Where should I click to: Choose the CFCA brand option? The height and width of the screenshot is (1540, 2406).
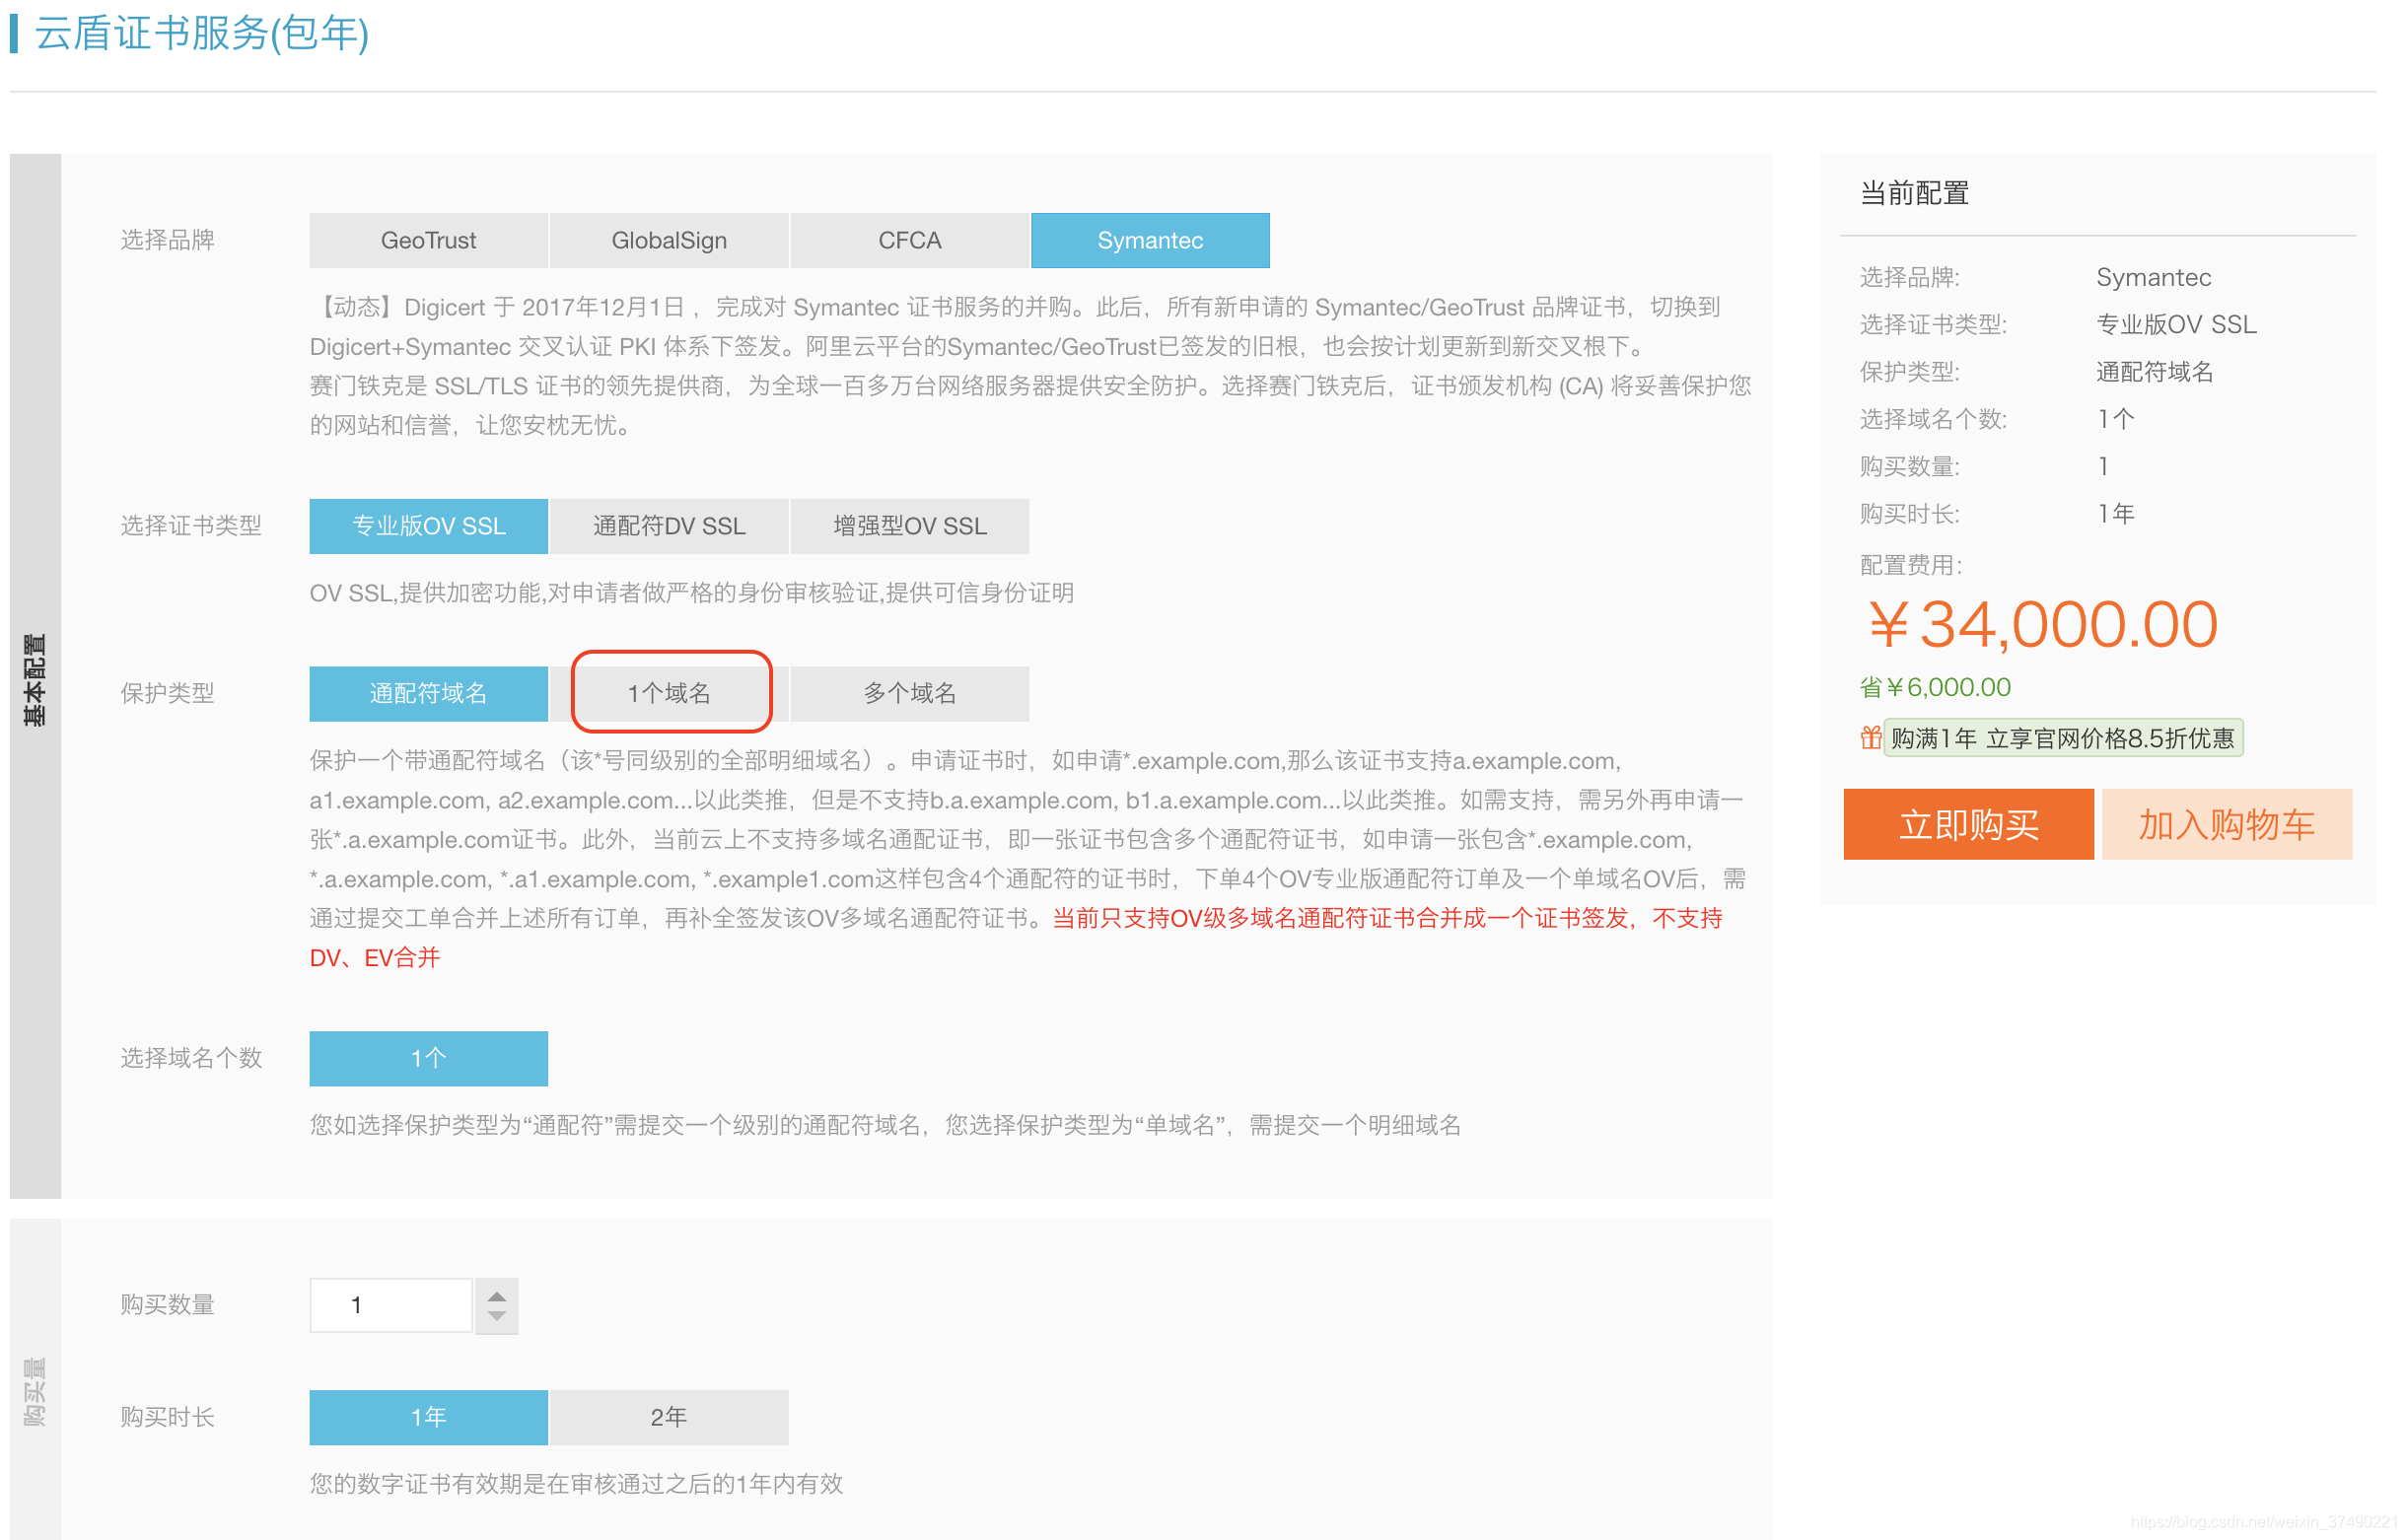click(x=910, y=240)
